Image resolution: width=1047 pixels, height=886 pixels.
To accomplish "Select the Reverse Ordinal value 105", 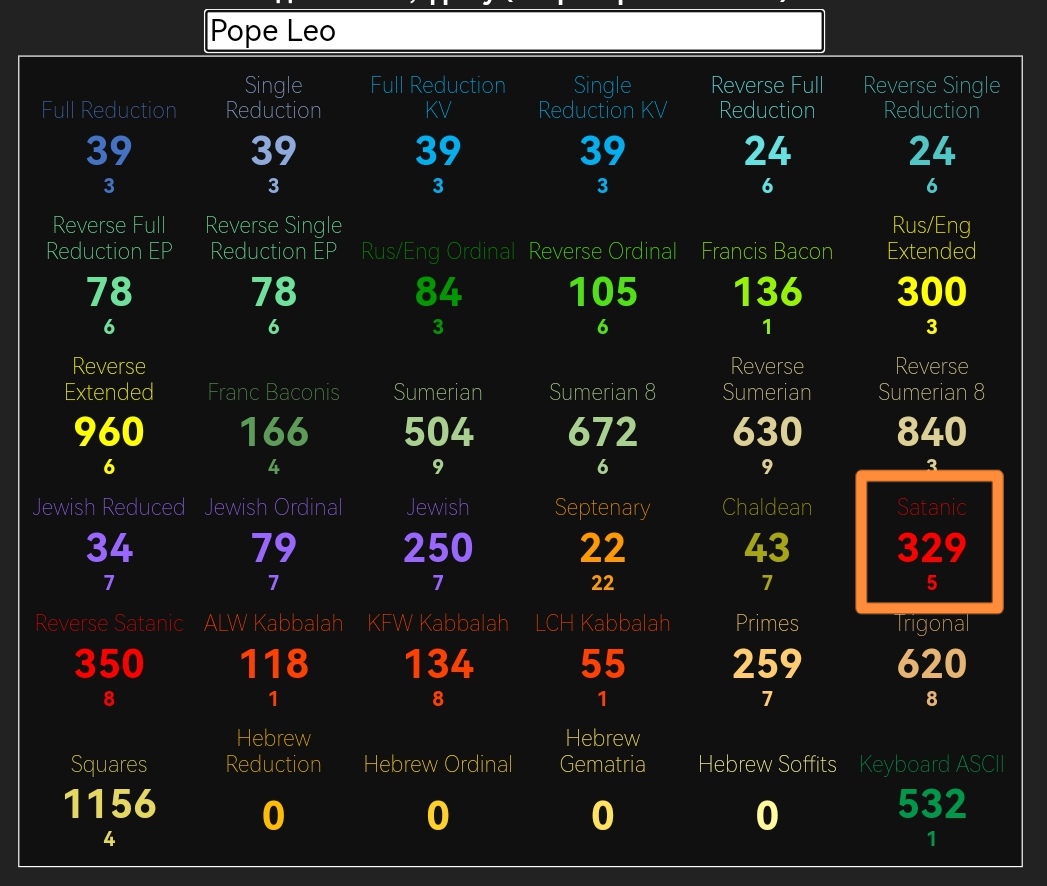I will (x=602, y=292).
